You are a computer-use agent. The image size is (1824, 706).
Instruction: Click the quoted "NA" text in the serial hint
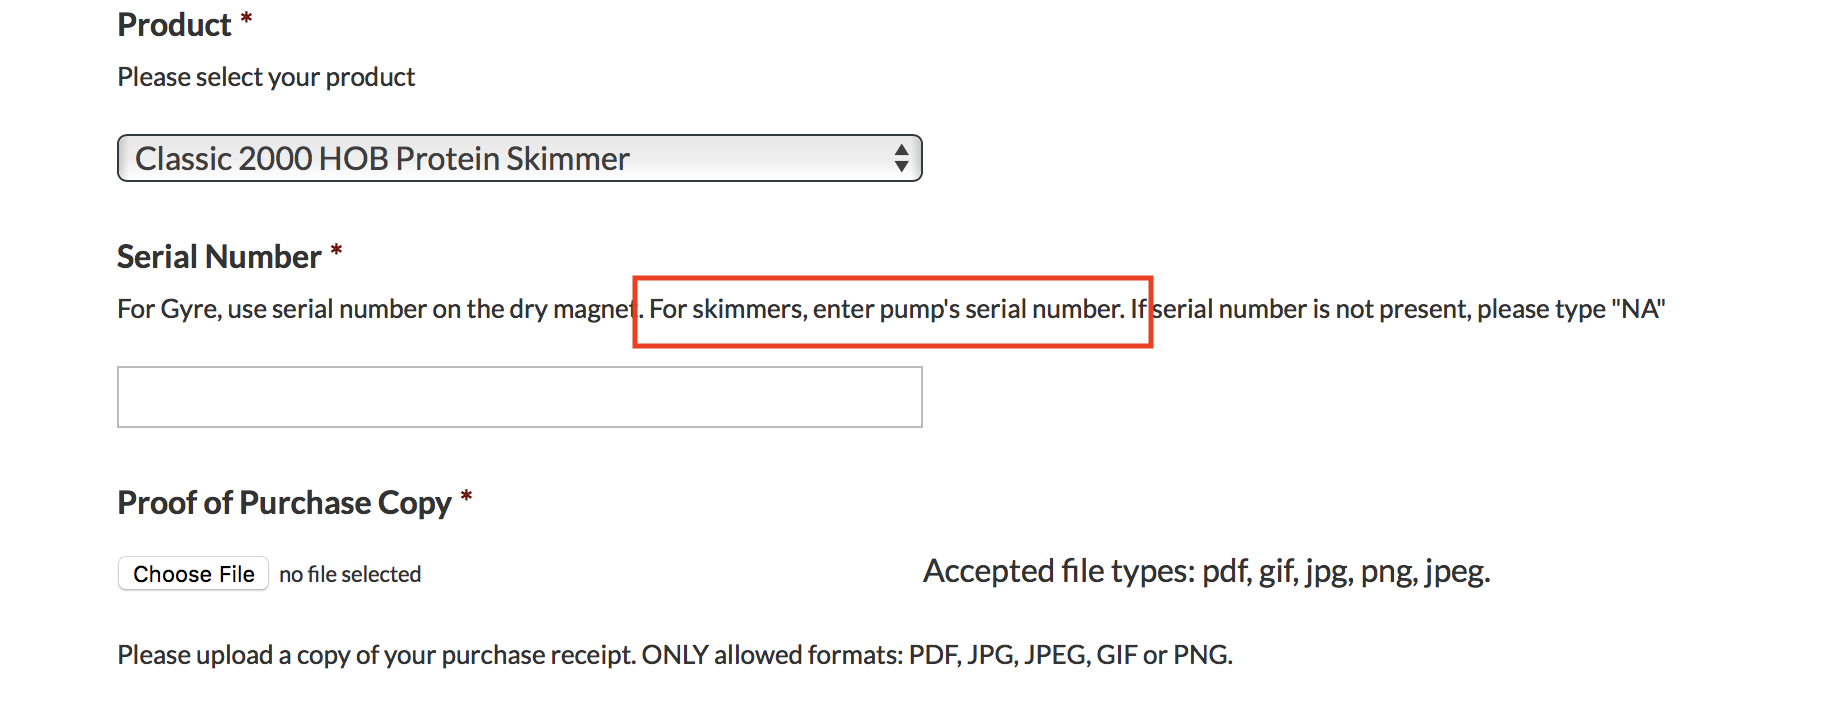click(x=1638, y=309)
